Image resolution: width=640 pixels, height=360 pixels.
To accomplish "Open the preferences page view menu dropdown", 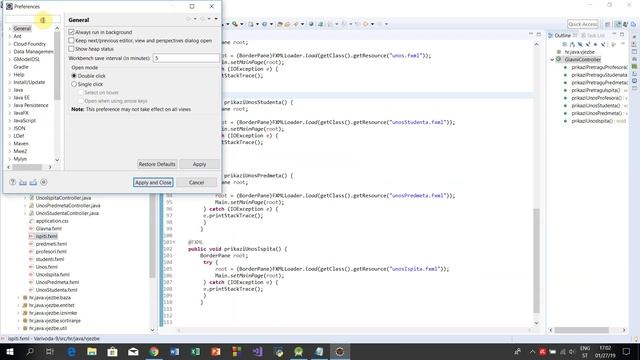I will click(216, 19).
